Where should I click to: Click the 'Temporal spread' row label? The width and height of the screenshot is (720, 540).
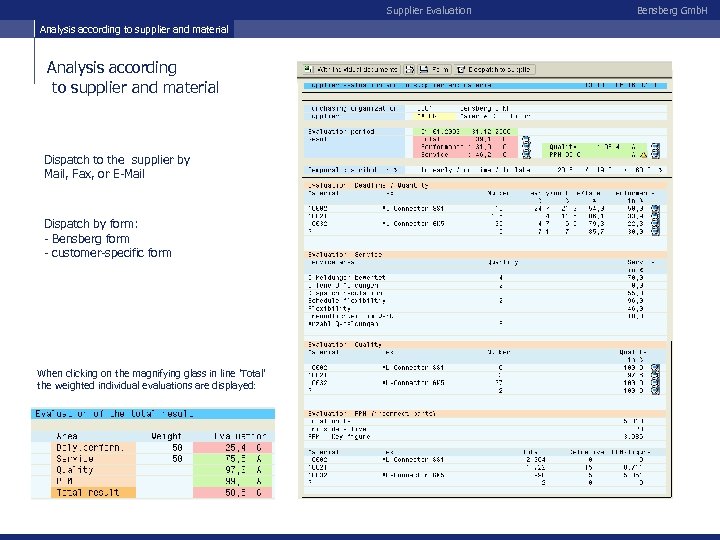354,170
